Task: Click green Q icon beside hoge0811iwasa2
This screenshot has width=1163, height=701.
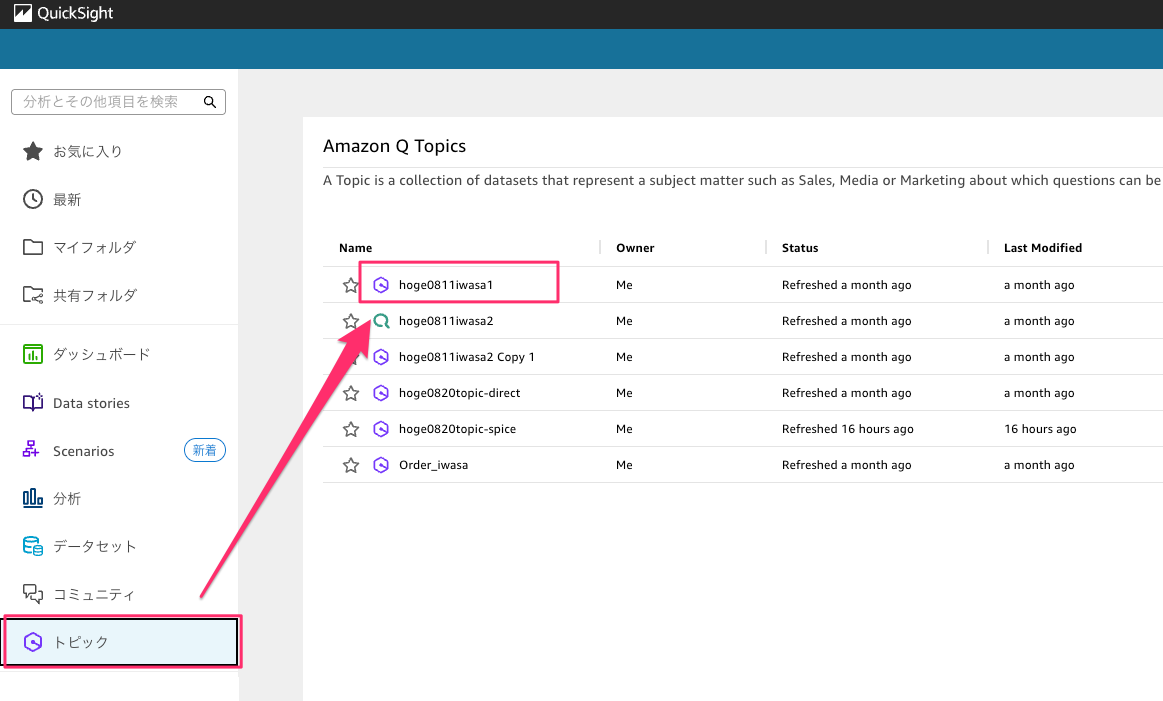Action: click(x=381, y=321)
